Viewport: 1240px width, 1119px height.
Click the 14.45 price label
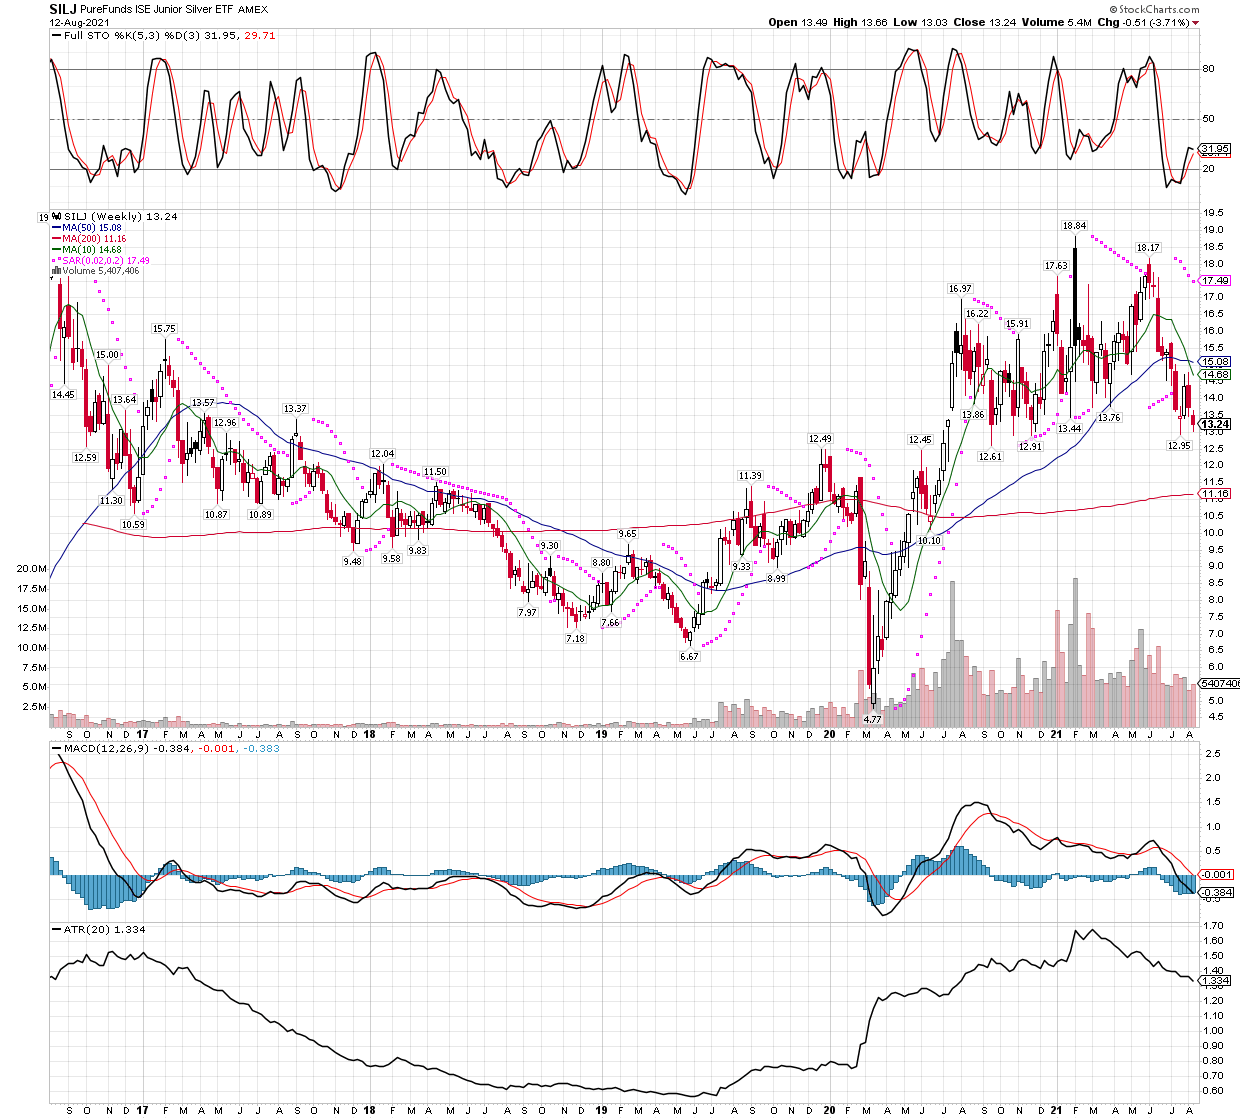point(63,394)
